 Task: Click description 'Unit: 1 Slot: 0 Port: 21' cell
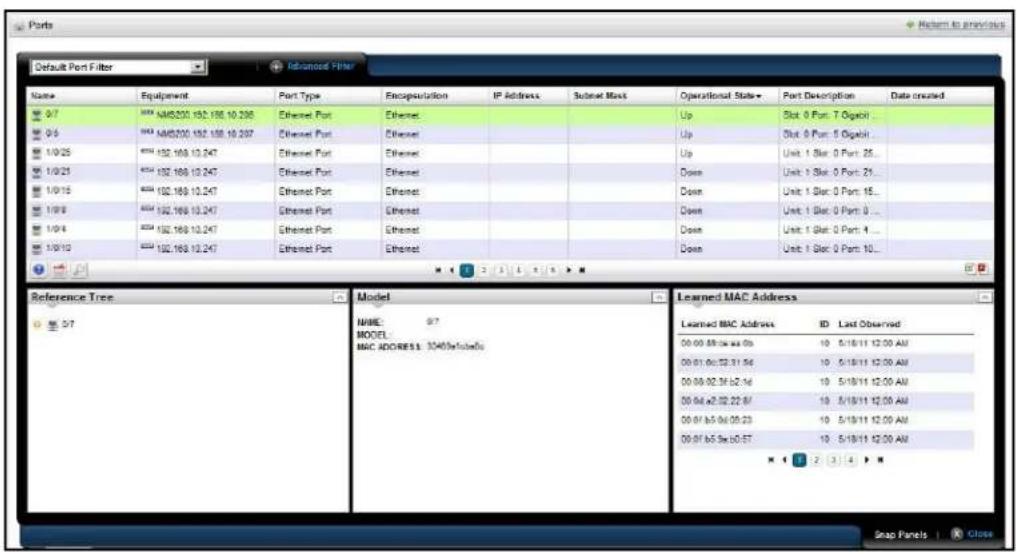[832, 173]
